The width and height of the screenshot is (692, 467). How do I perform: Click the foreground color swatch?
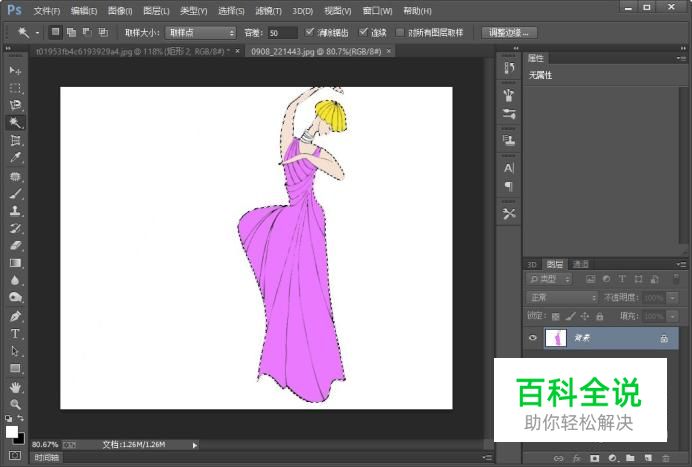pyautogui.click(x=12, y=431)
